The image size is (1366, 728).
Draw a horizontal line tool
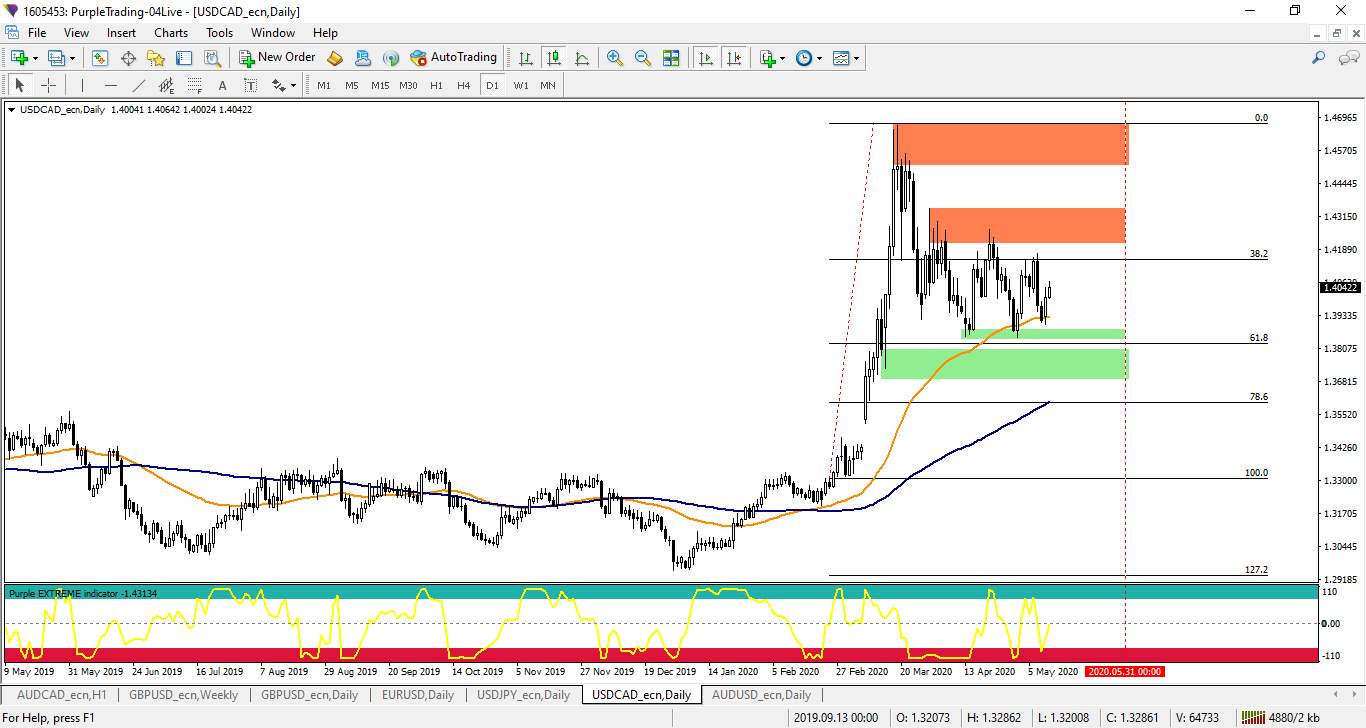pos(110,85)
